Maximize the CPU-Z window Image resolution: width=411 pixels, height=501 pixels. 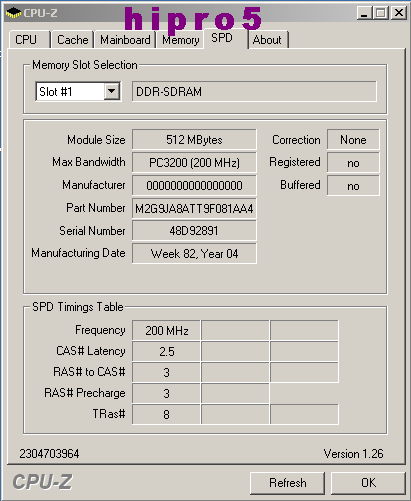coord(381,13)
